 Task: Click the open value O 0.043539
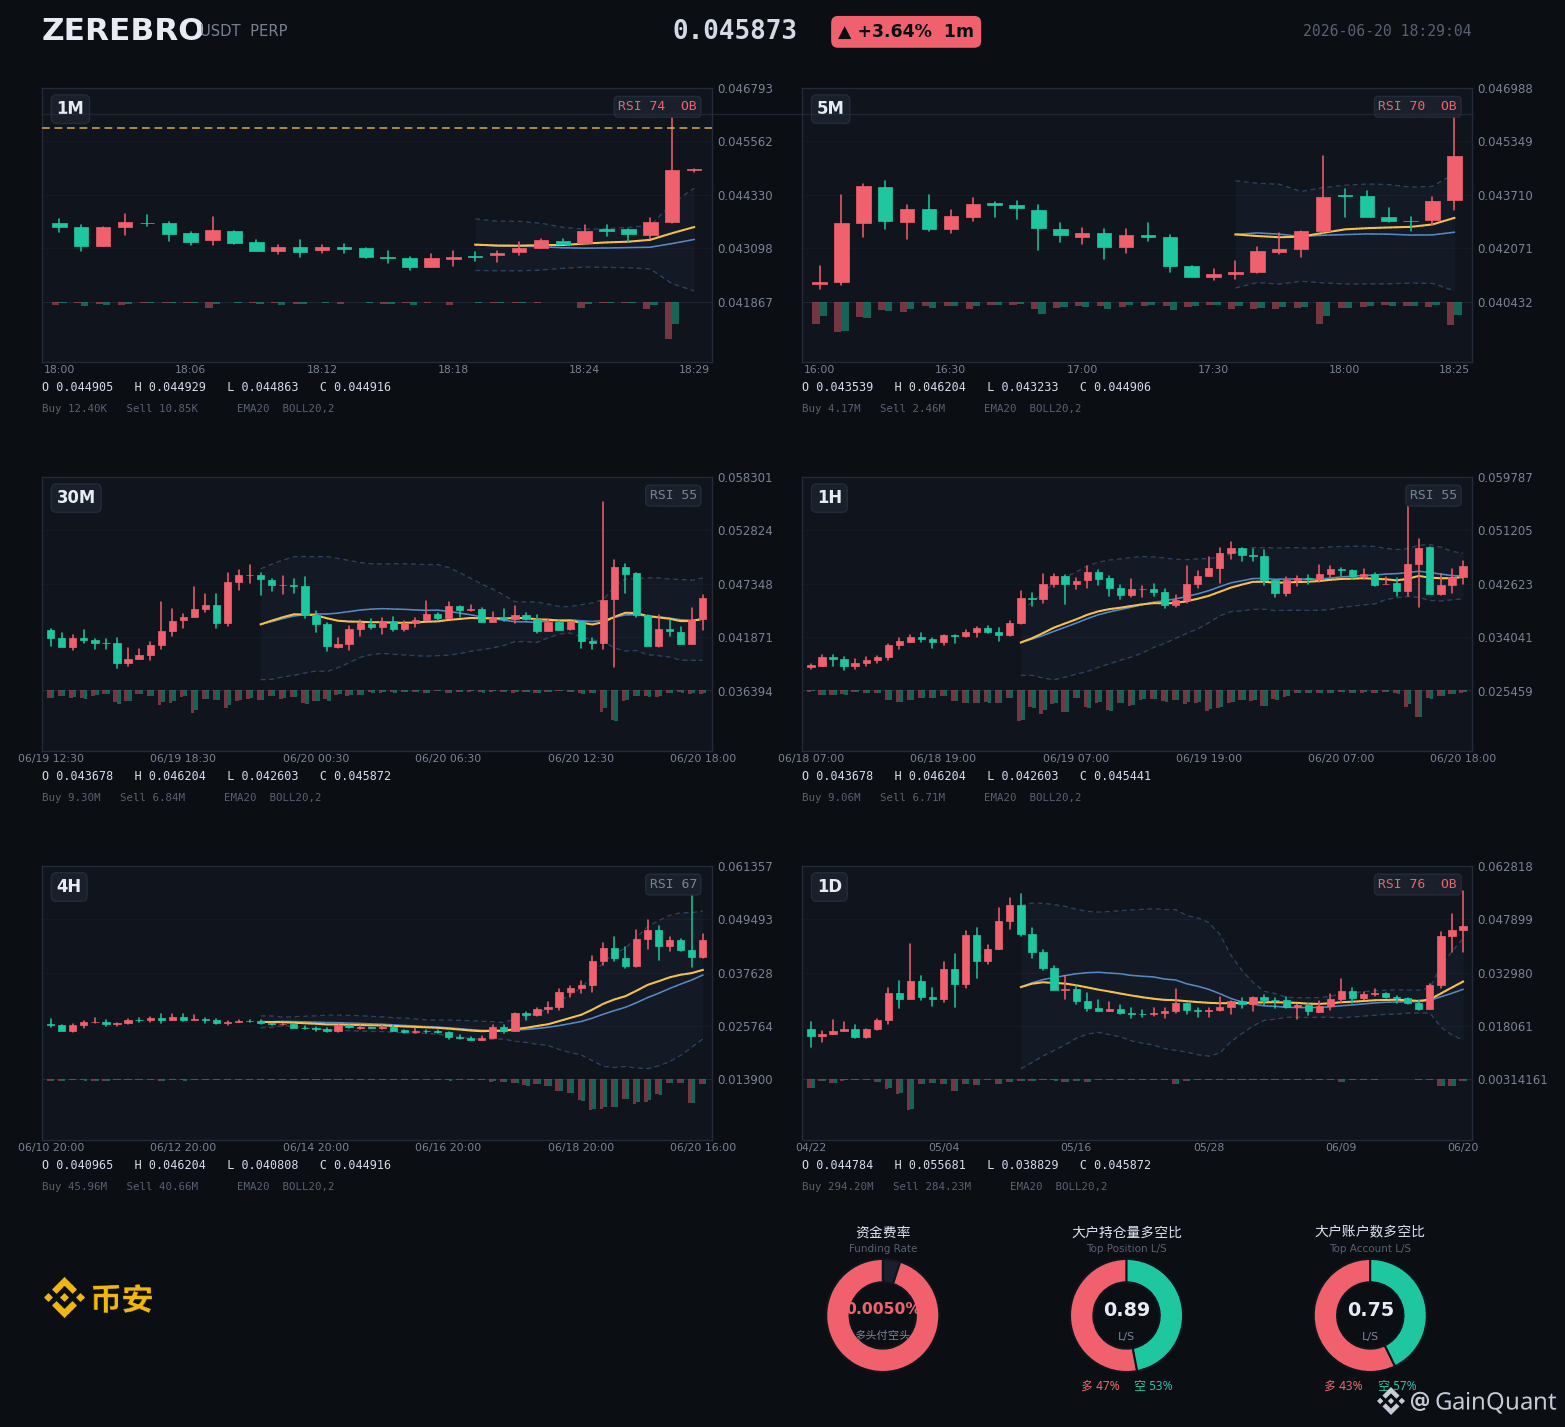pos(838,387)
